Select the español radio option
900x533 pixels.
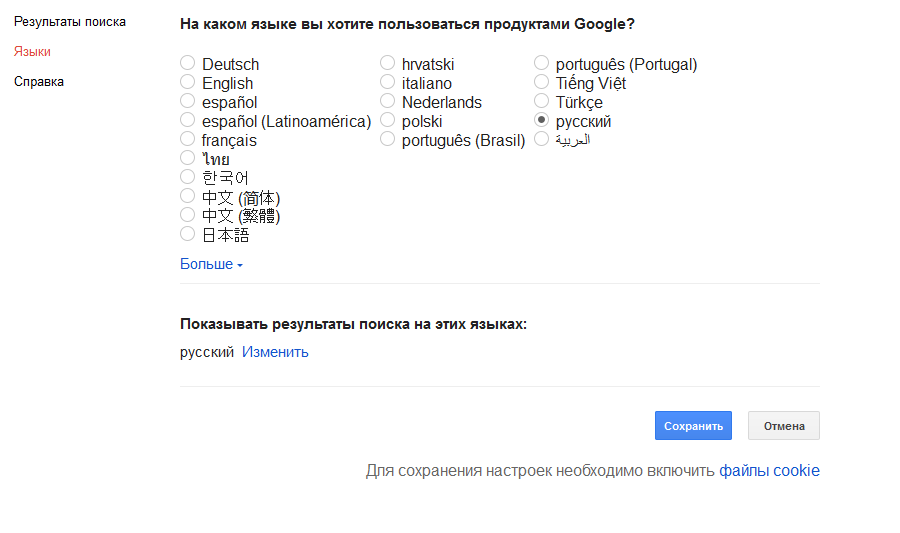click(x=187, y=102)
